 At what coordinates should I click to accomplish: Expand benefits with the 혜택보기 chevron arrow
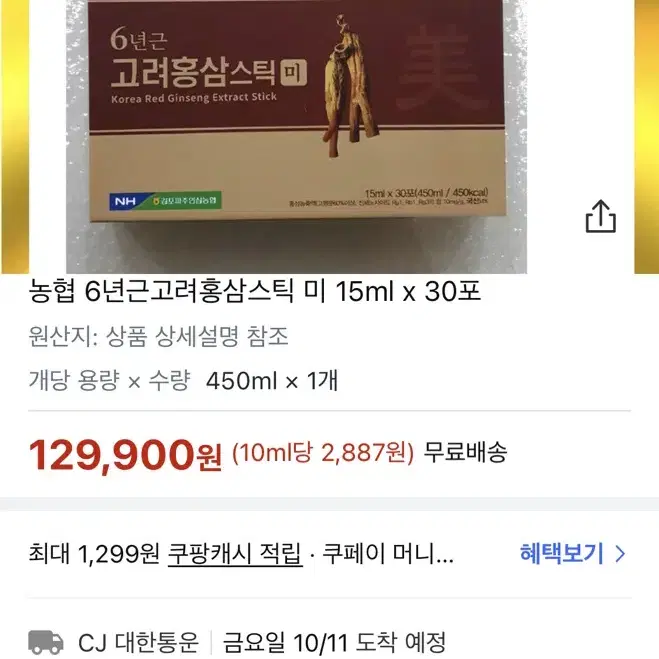[x=620, y=554]
